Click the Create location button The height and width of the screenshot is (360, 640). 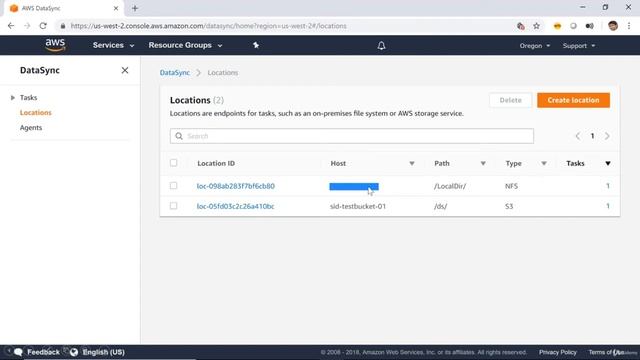pos(573,100)
